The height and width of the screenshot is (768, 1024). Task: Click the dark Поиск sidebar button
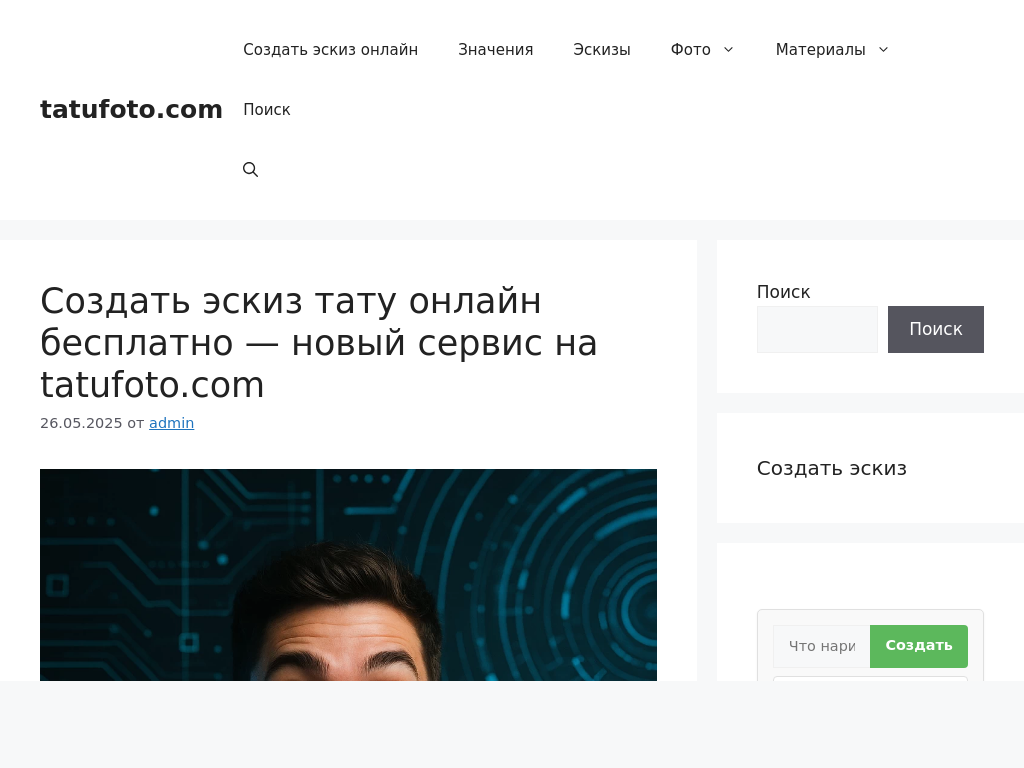pyautogui.click(x=935, y=329)
